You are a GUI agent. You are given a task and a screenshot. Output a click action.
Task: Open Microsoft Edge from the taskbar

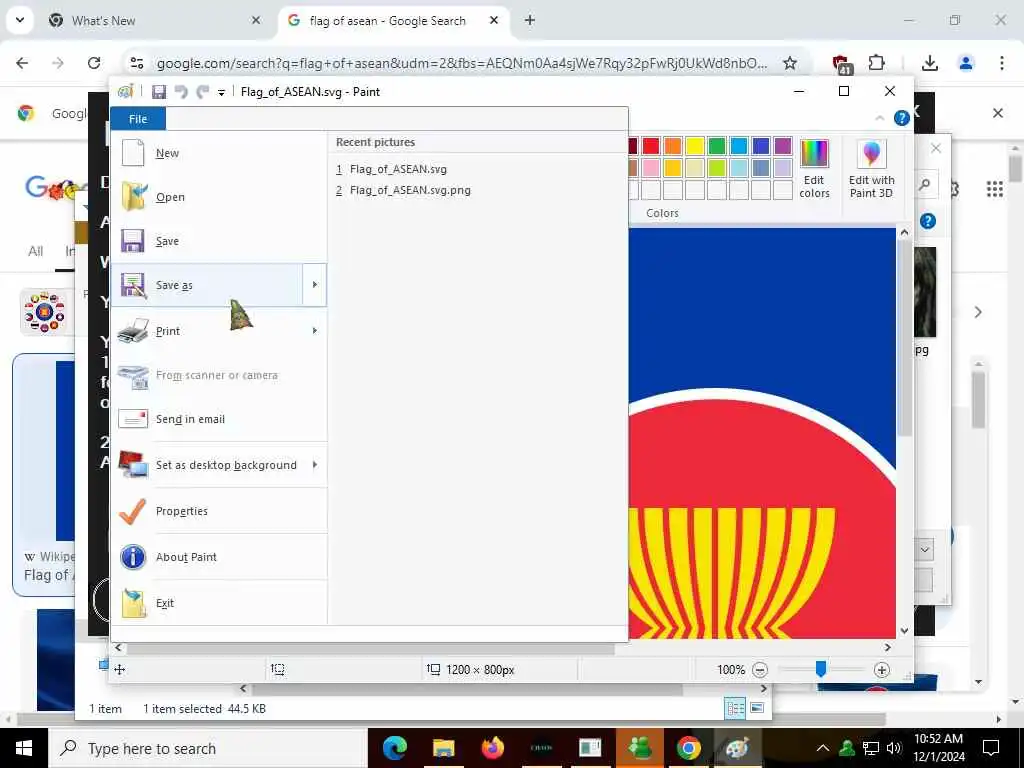coord(394,748)
